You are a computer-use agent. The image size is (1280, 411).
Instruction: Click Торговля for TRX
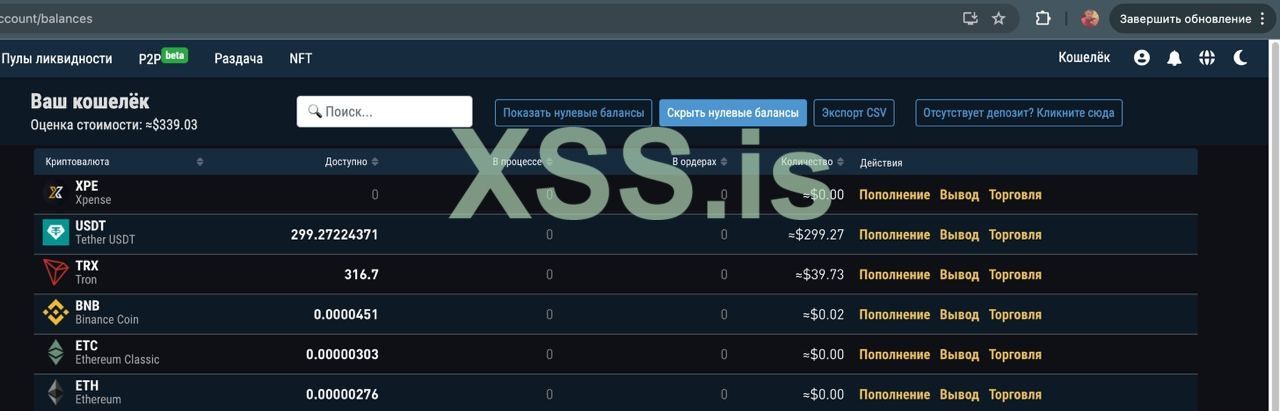(1015, 274)
